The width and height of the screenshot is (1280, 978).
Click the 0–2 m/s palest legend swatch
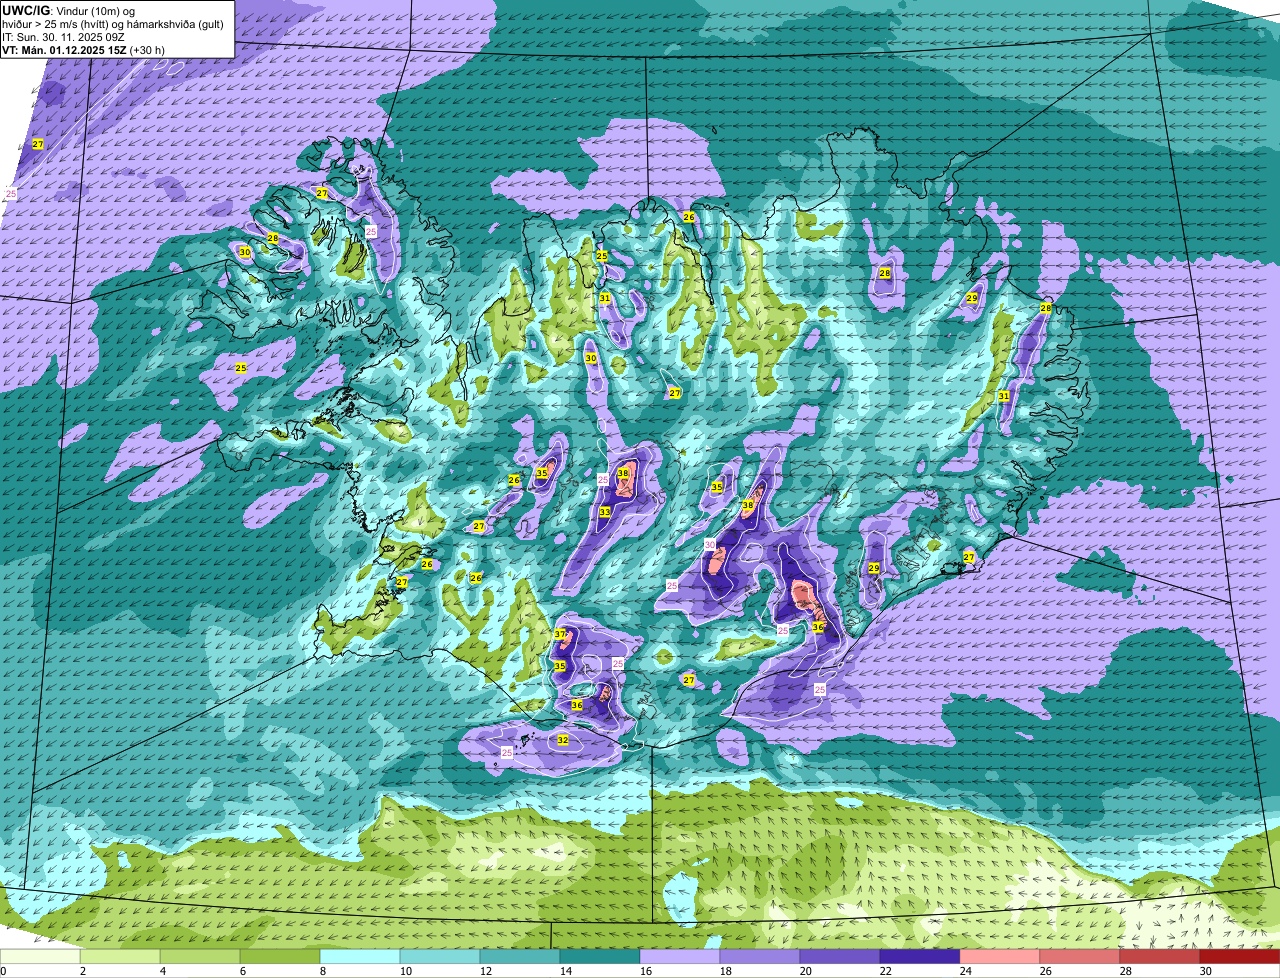tap(40, 957)
